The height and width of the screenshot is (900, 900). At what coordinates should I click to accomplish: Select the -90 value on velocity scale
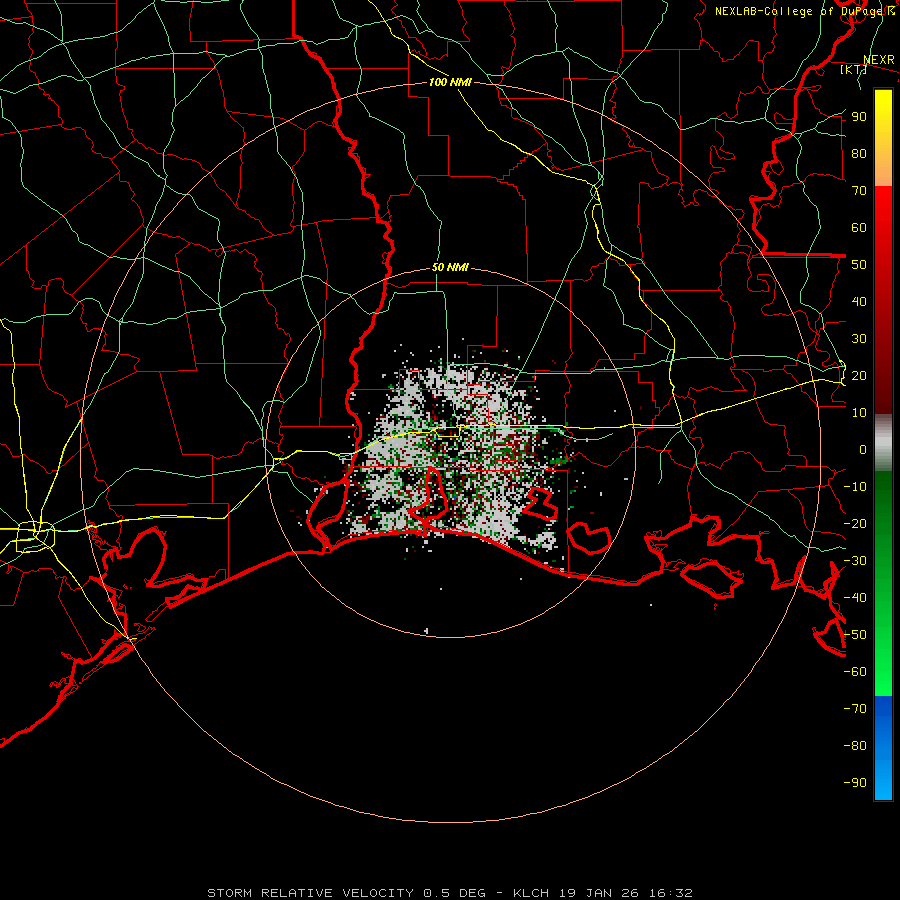tap(855, 783)
